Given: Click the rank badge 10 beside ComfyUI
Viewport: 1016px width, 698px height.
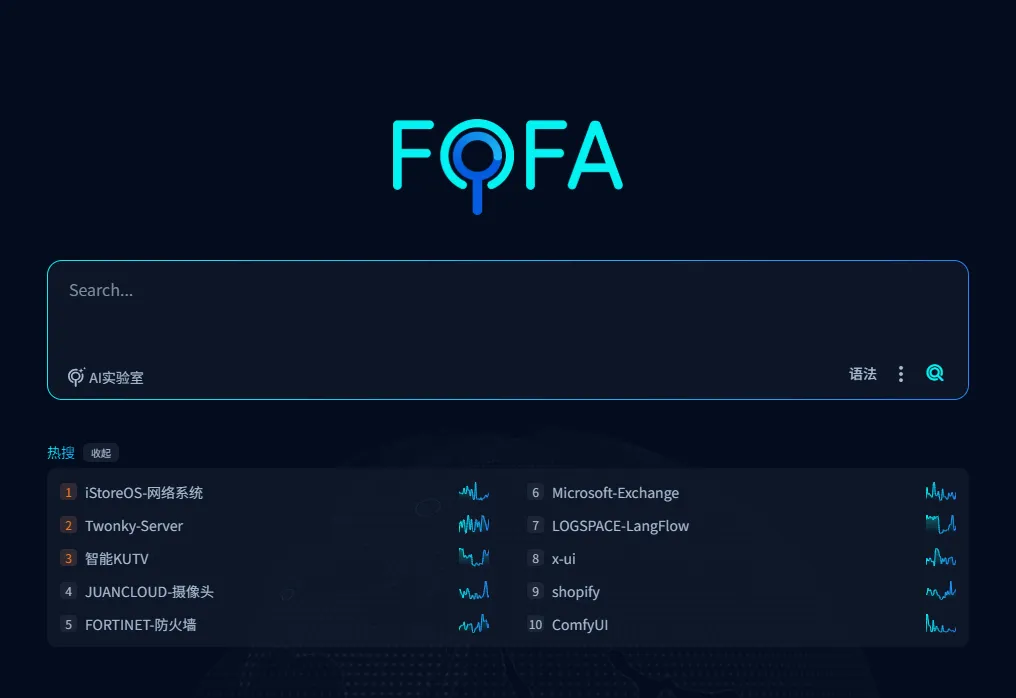Looking at the screenshot, I should (x=535, y=624).
